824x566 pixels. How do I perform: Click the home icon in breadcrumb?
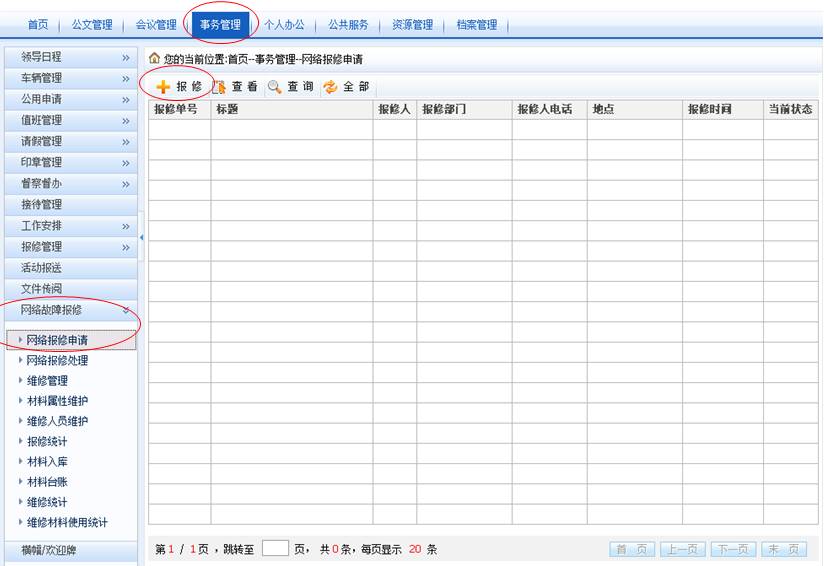click(x=154, y=58)
